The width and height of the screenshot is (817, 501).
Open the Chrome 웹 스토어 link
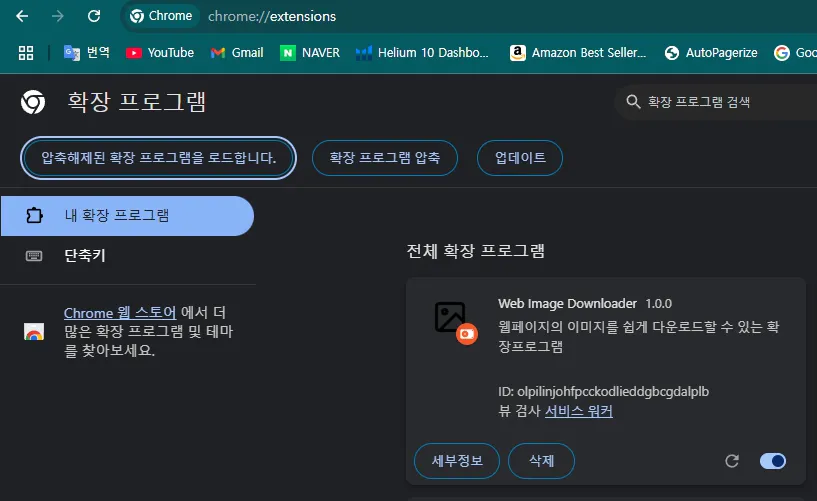click(x=120, y=313)
